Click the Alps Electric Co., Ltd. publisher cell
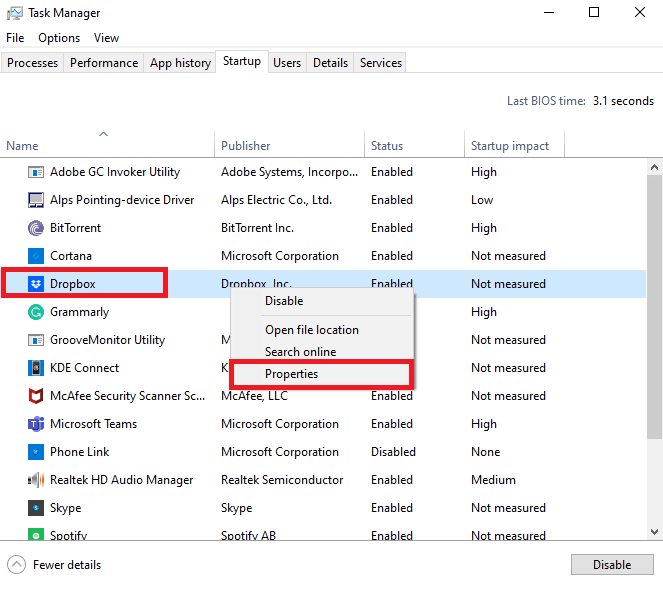This screenshot has width=663, height=589. click(x=277, y=200)
